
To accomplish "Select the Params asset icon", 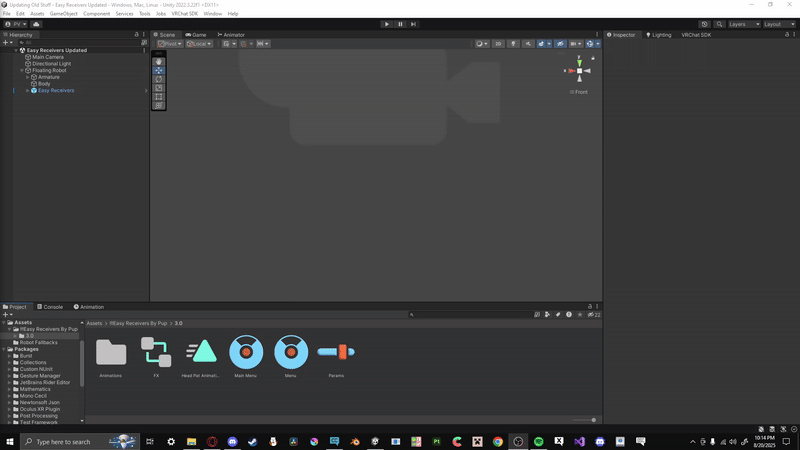I will pyautogui.click(x=336, y=352).
